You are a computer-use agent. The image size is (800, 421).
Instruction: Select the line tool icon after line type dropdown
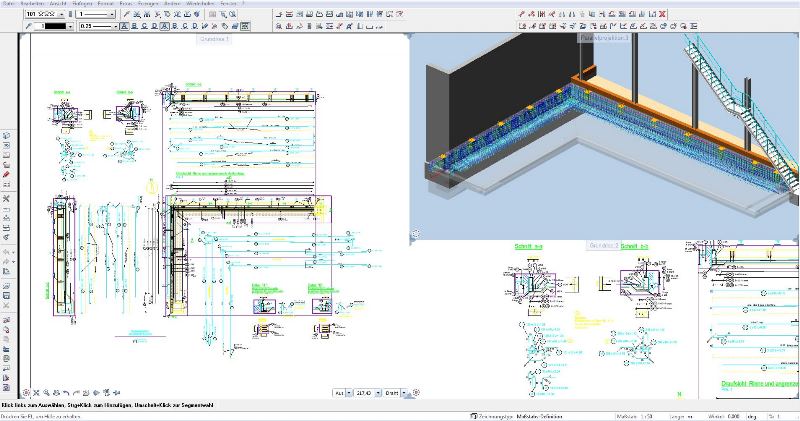(127, 14)
